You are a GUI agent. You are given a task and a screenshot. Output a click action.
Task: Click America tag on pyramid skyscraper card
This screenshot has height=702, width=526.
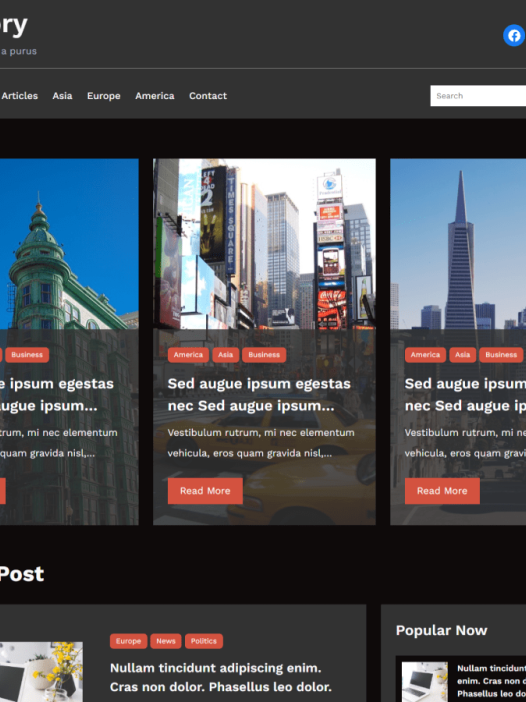coord(425,355)
